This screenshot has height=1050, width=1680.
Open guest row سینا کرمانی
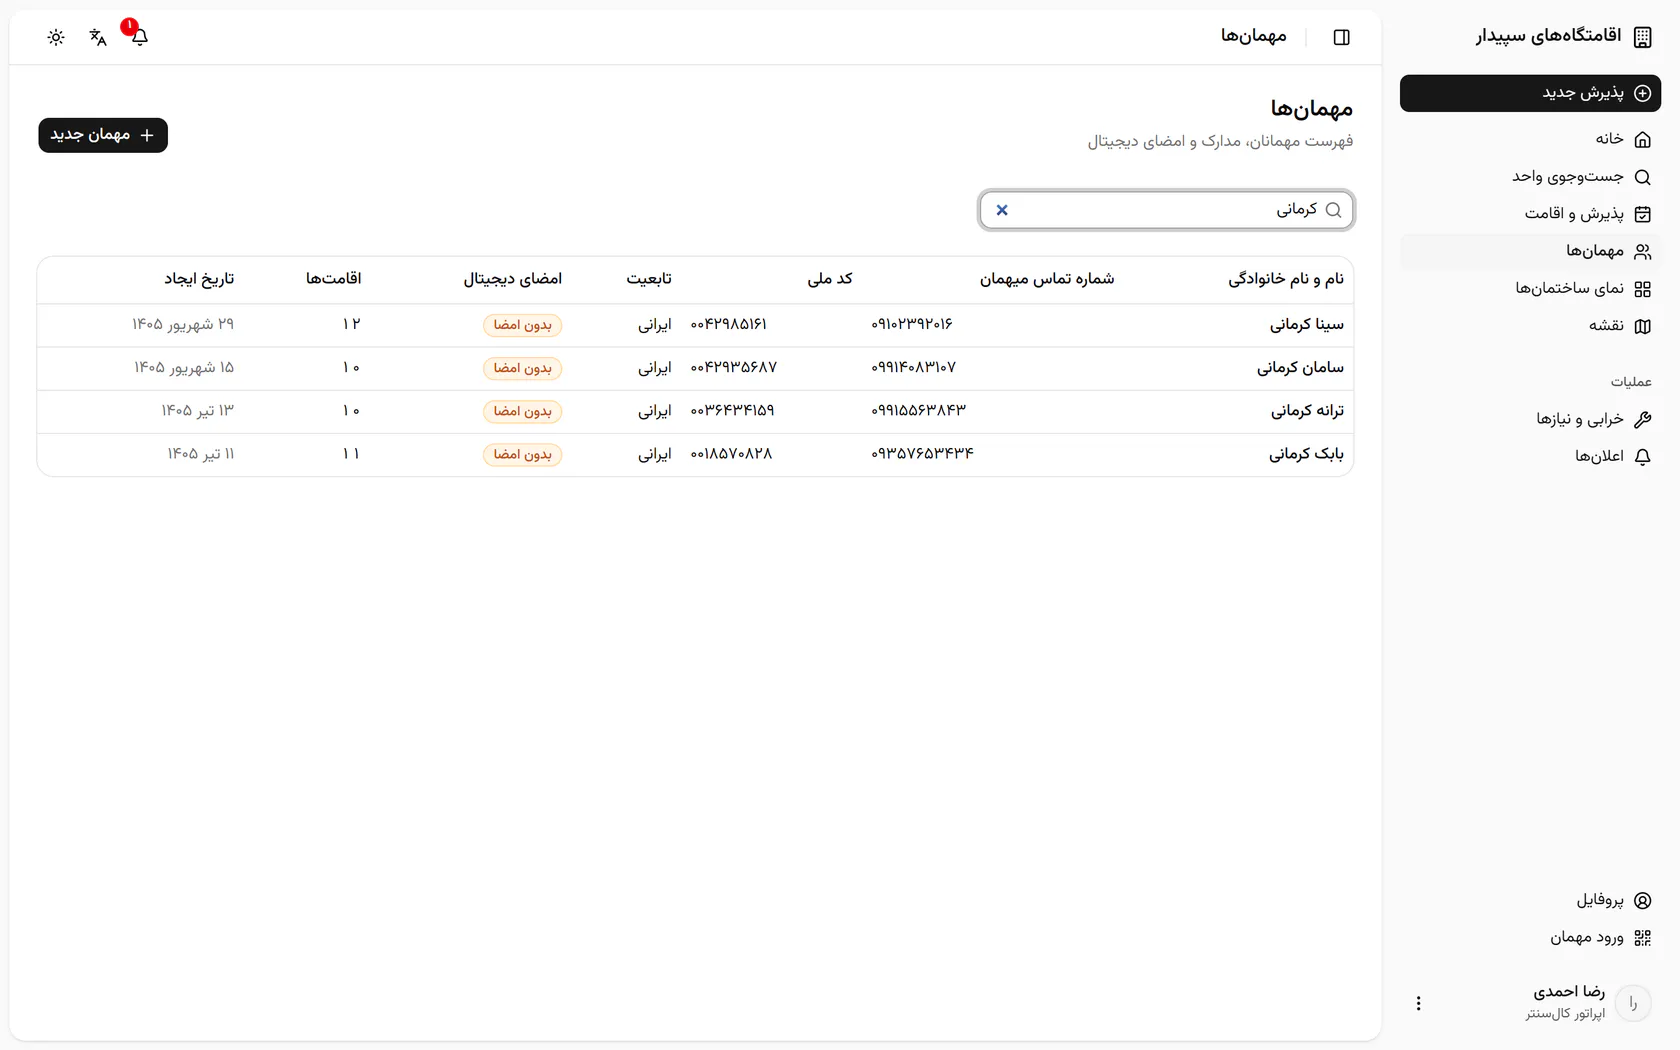[695, 325]
